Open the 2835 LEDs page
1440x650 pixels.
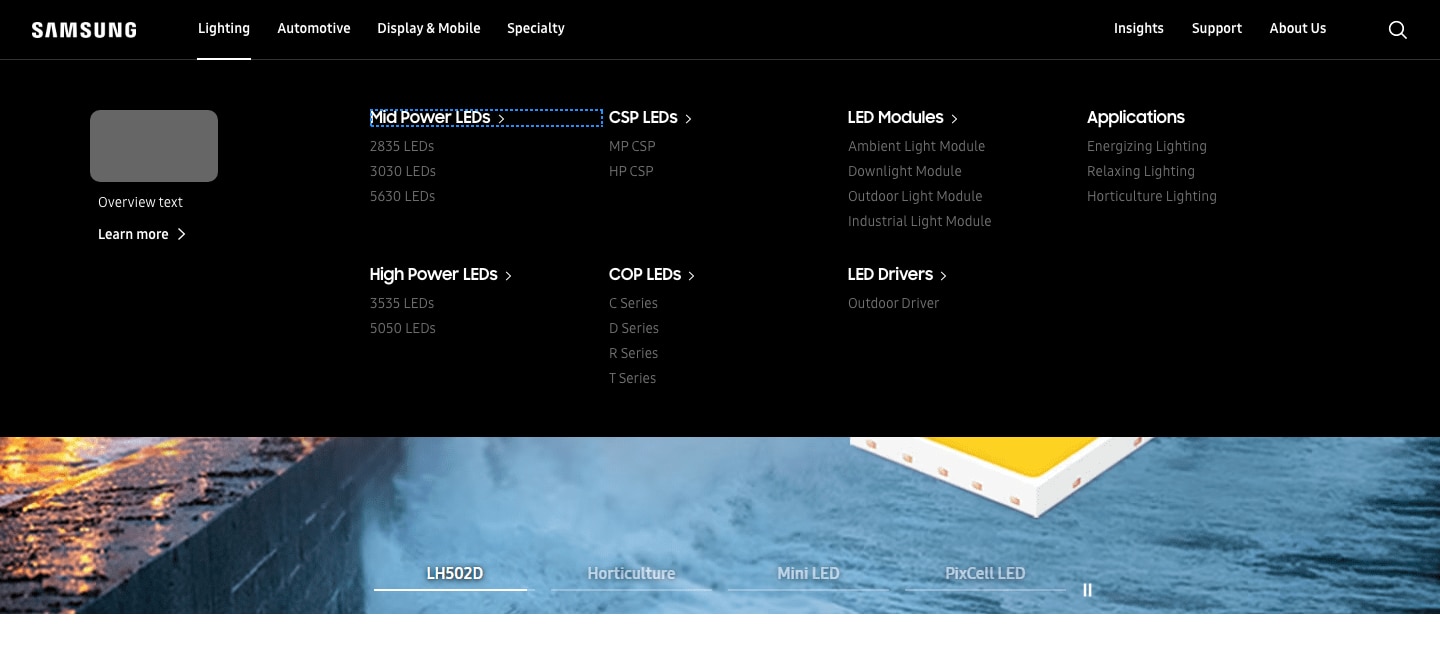tap(402, 146)
